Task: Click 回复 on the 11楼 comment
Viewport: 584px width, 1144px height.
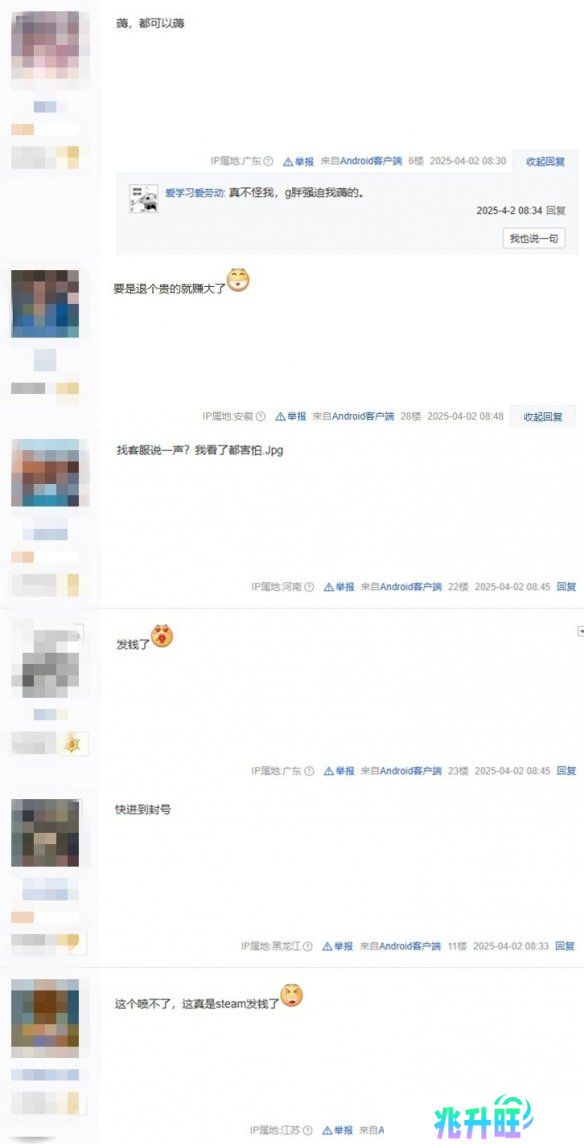Action: [565, 946]
